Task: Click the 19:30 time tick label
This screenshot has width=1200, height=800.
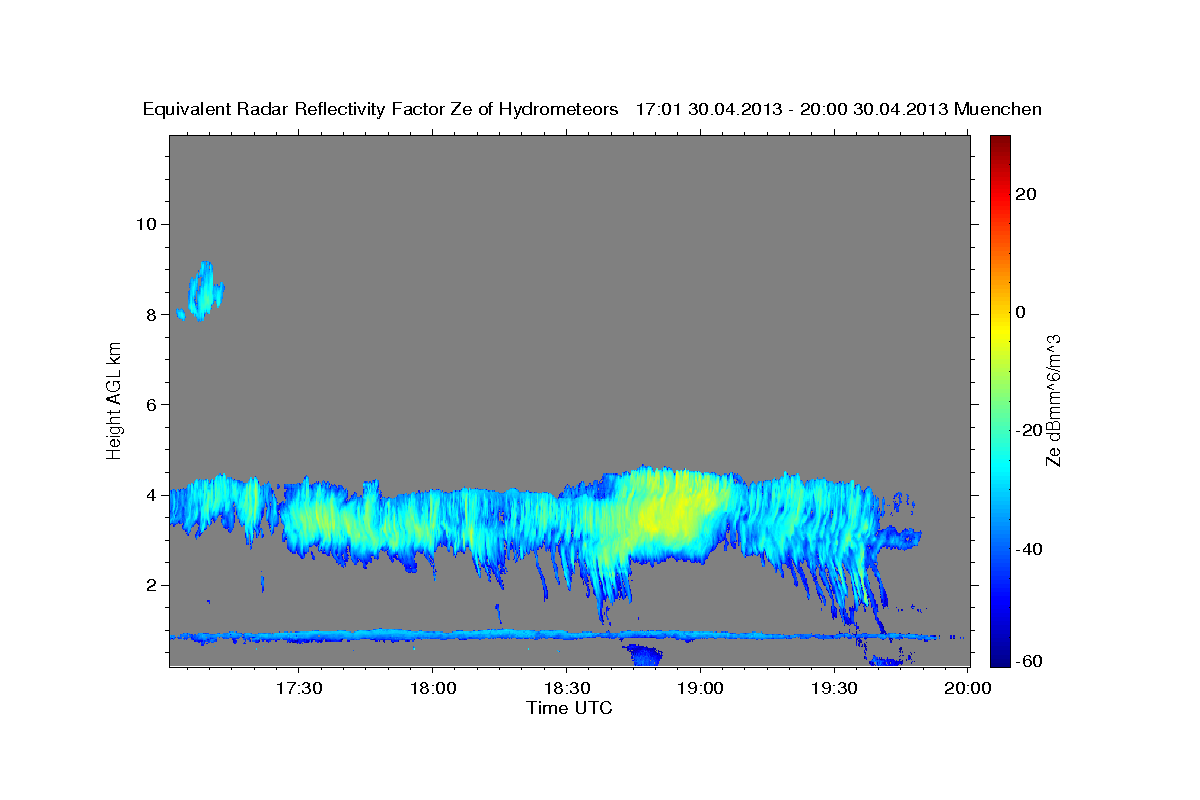Action: pyautogui.click(x=834, y=689)
